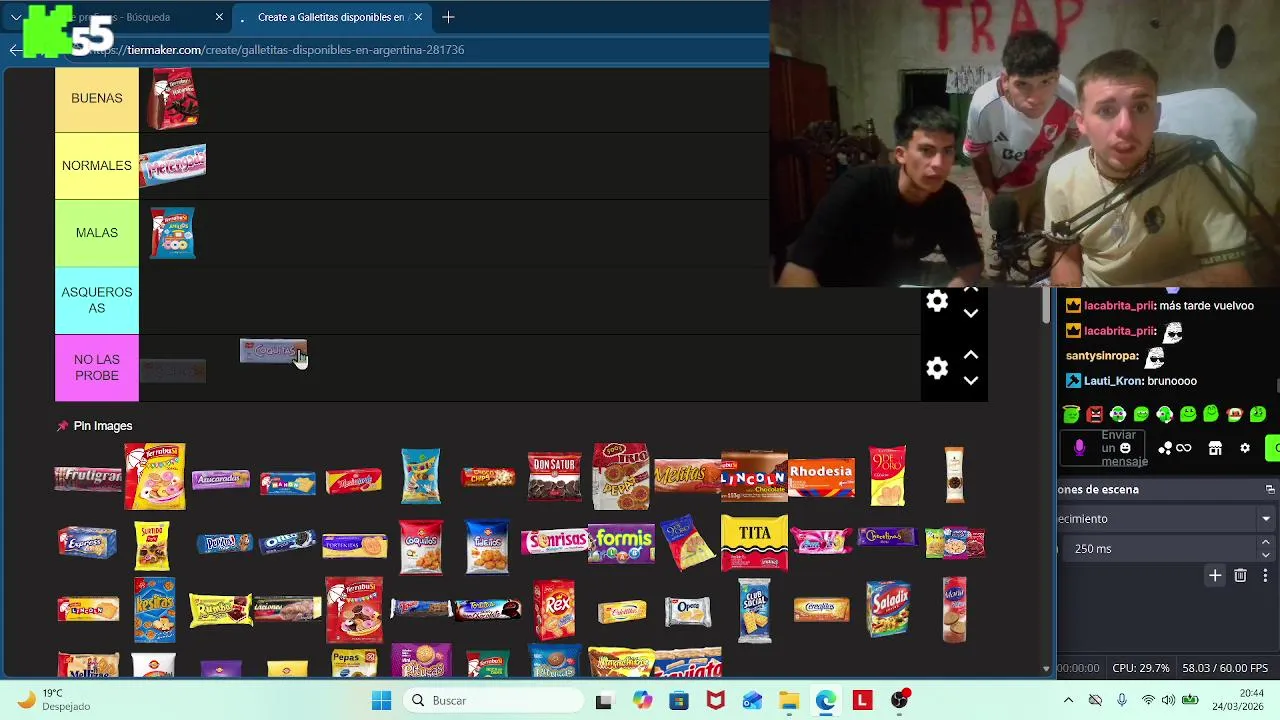
Task: Select the Rex crackers image
Action: (554, 610)
